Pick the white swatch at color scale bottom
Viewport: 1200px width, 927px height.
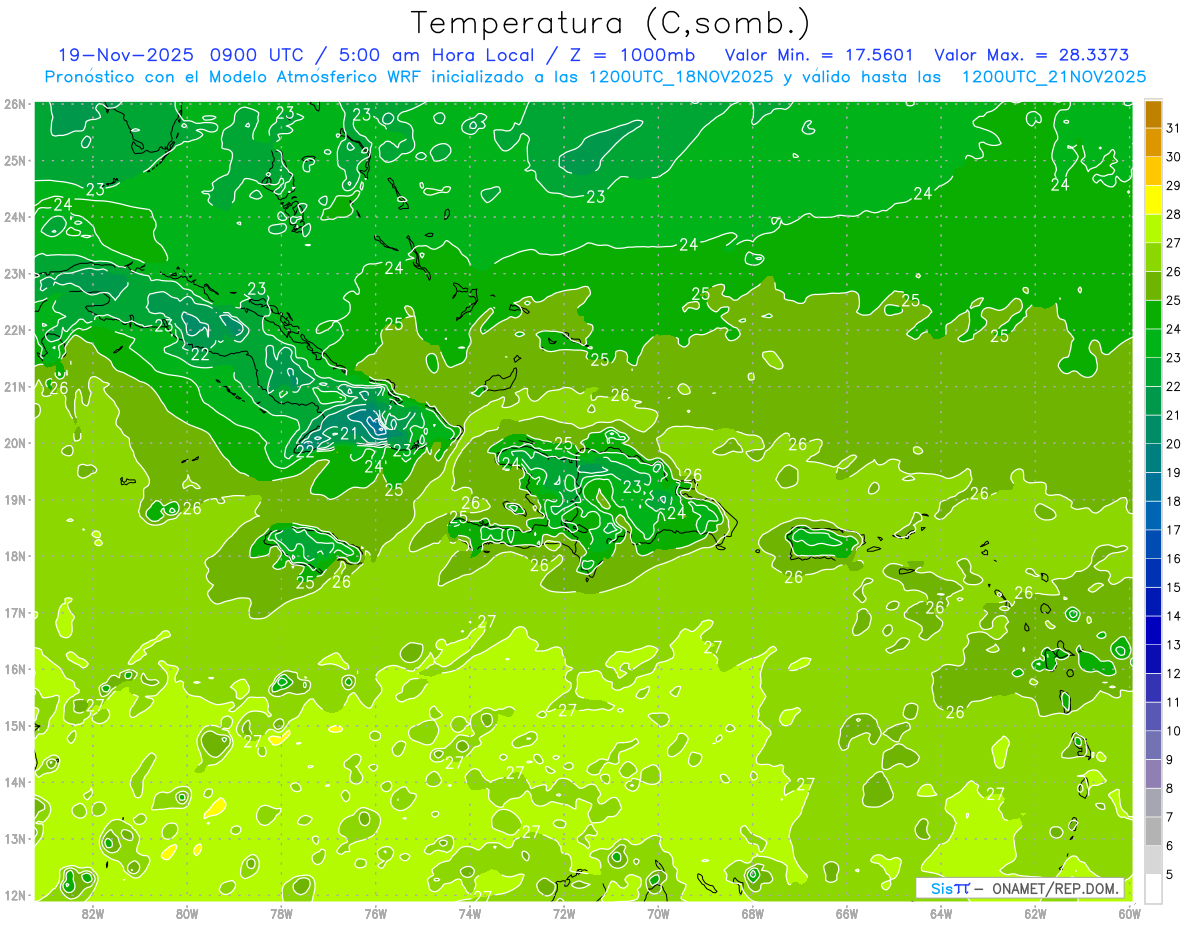point(1153,888)
